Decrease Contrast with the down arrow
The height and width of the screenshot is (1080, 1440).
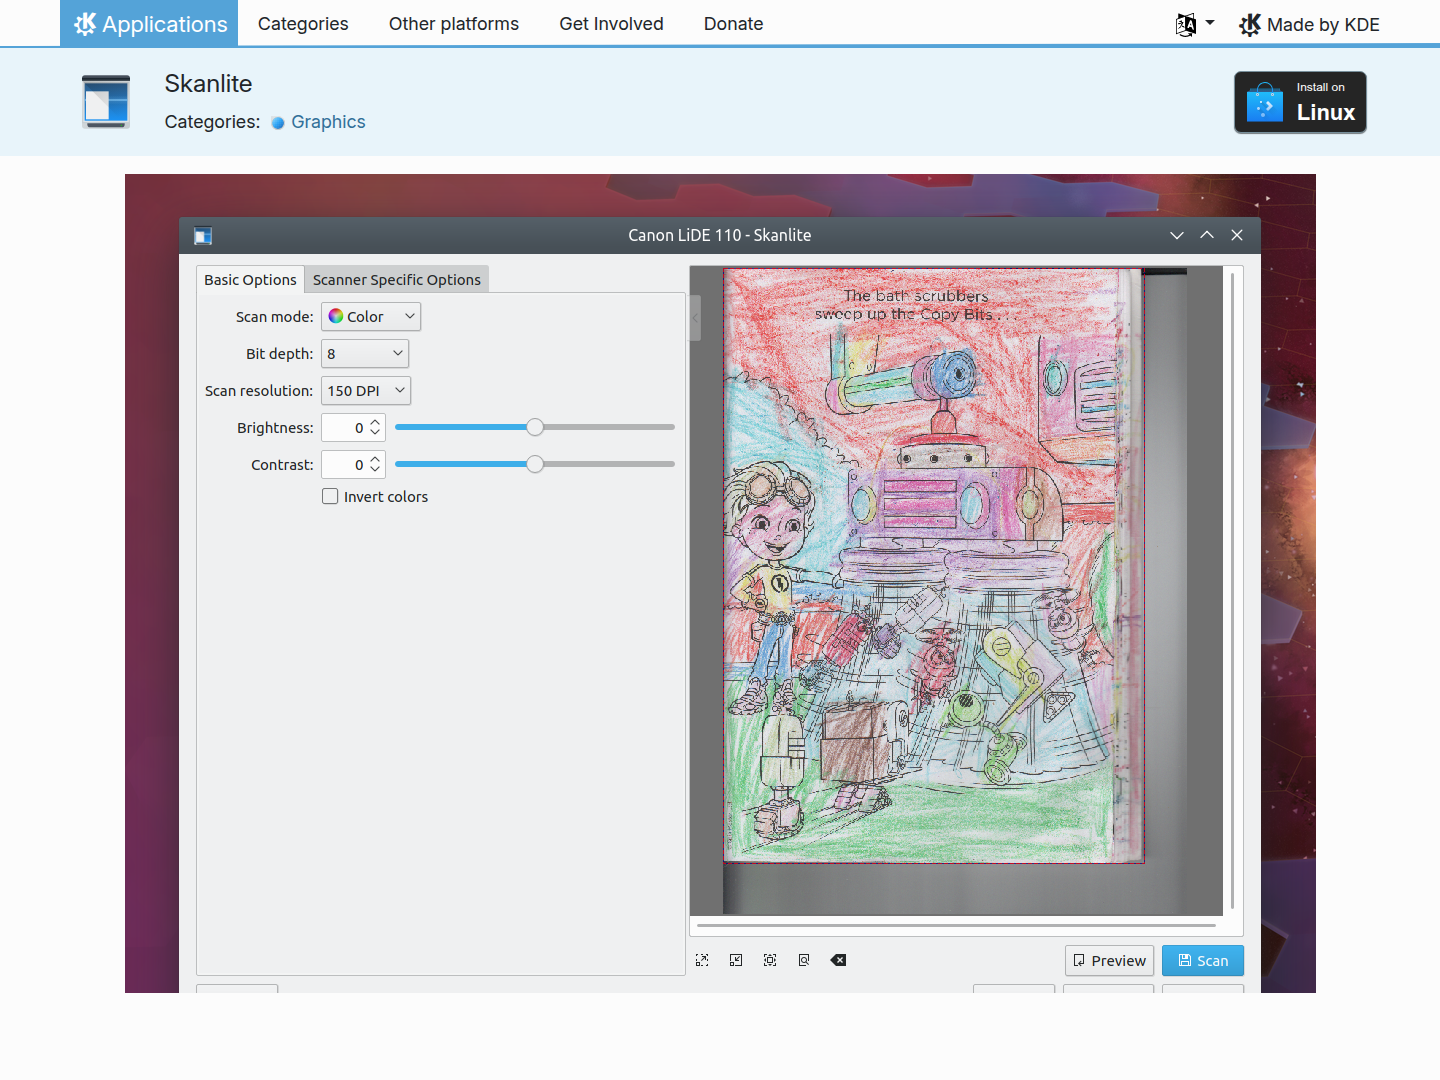pyautogui.click(x=375, y=470)
